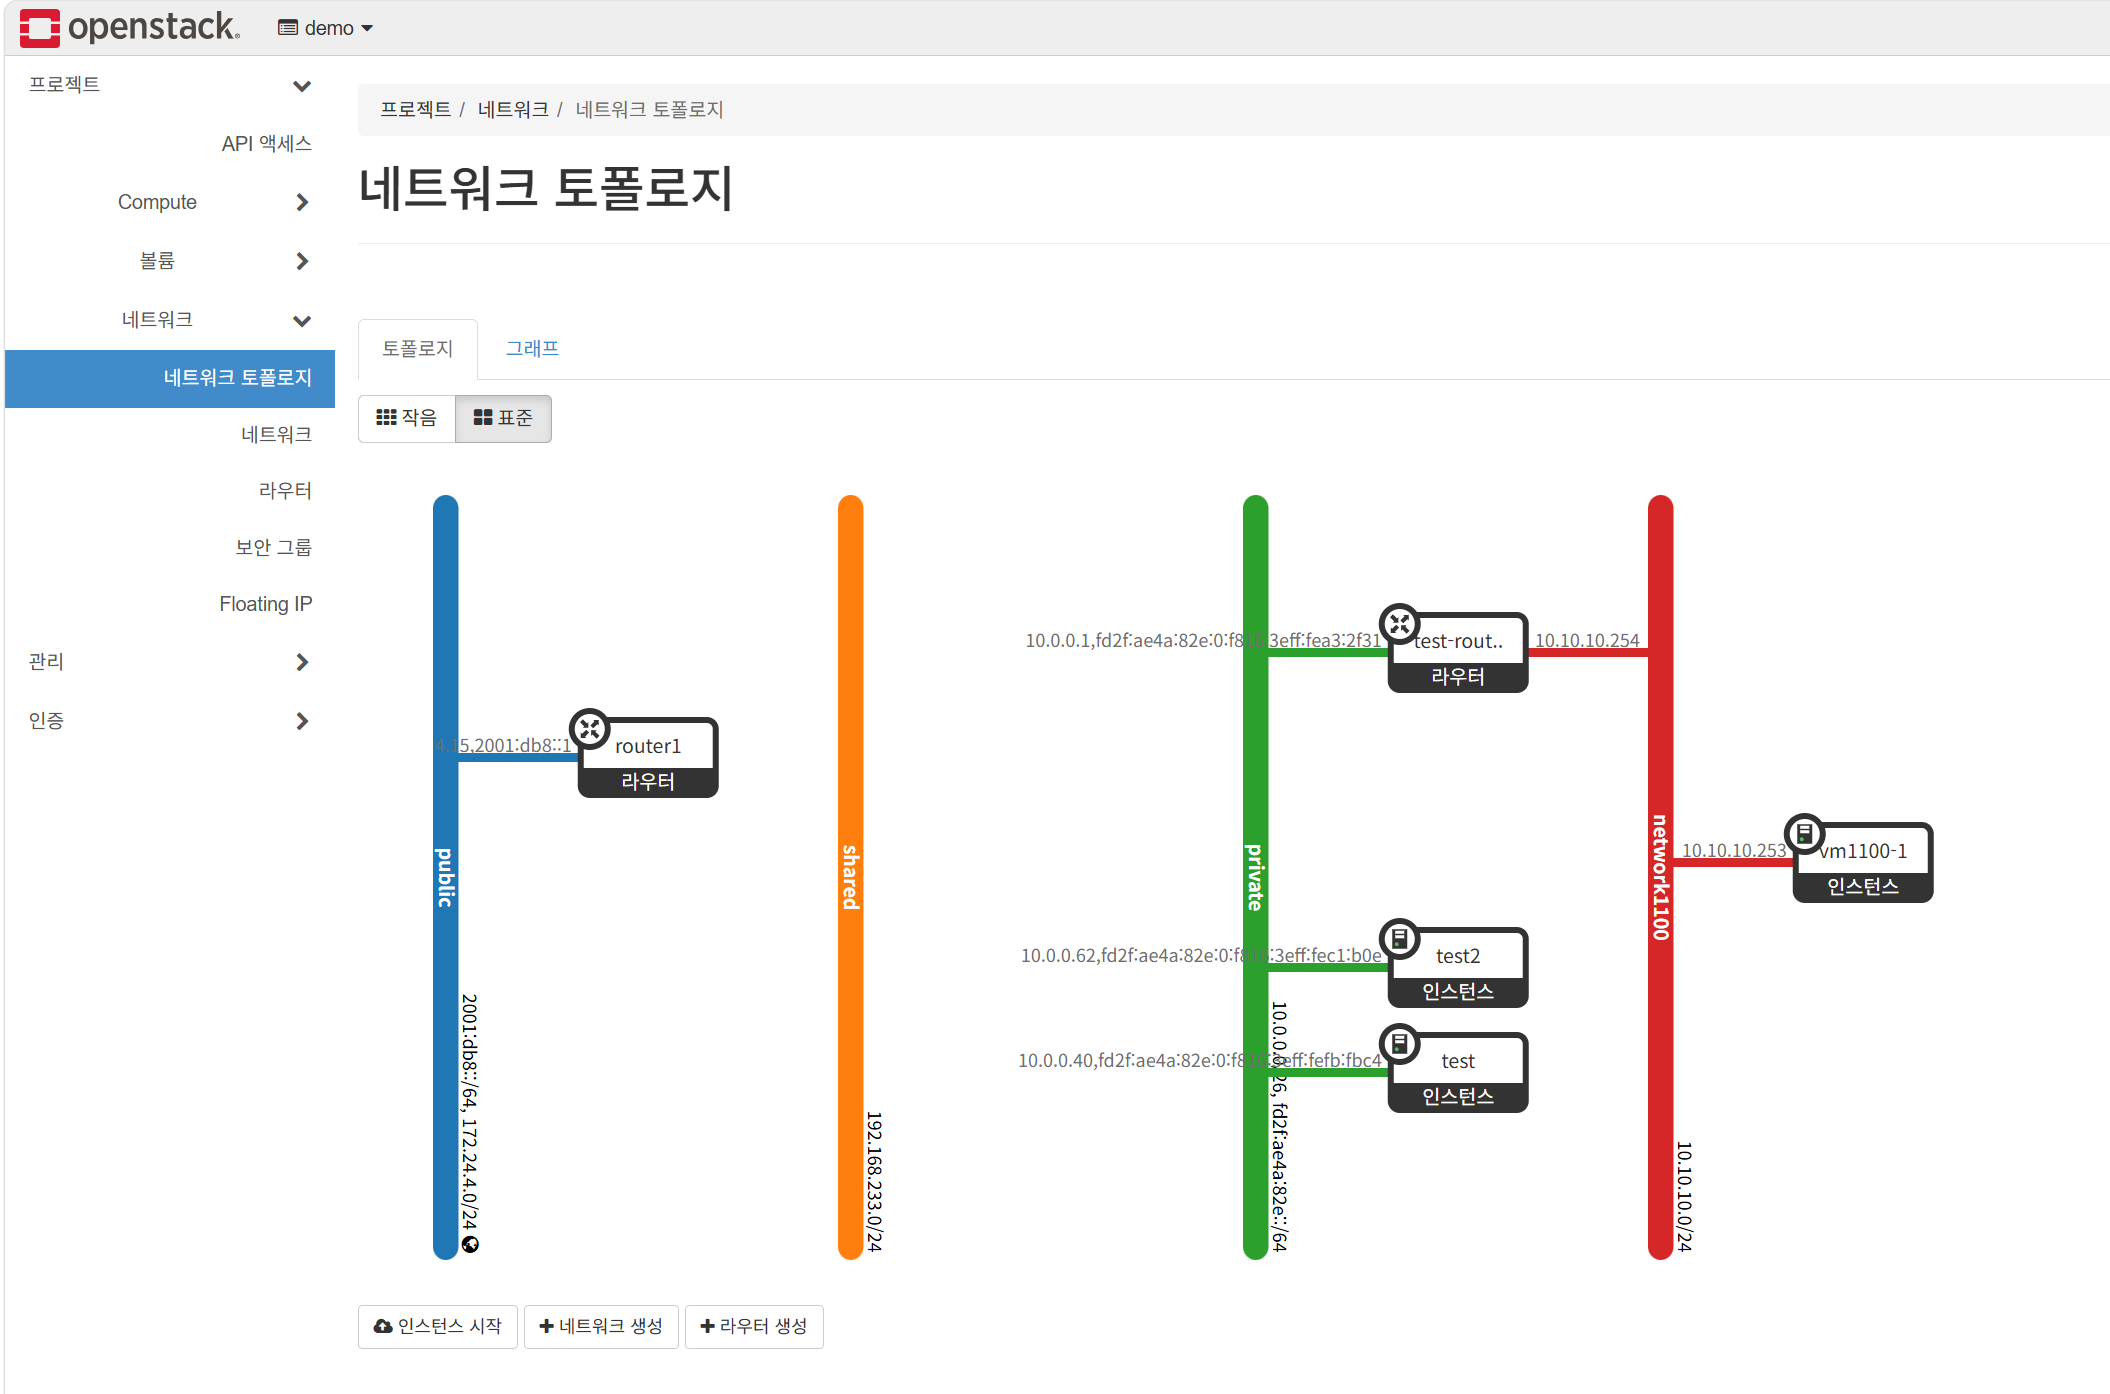The image size is (2110, 1394).
Task: Open the demo project dropdown
Action: (x=325, y=28)
